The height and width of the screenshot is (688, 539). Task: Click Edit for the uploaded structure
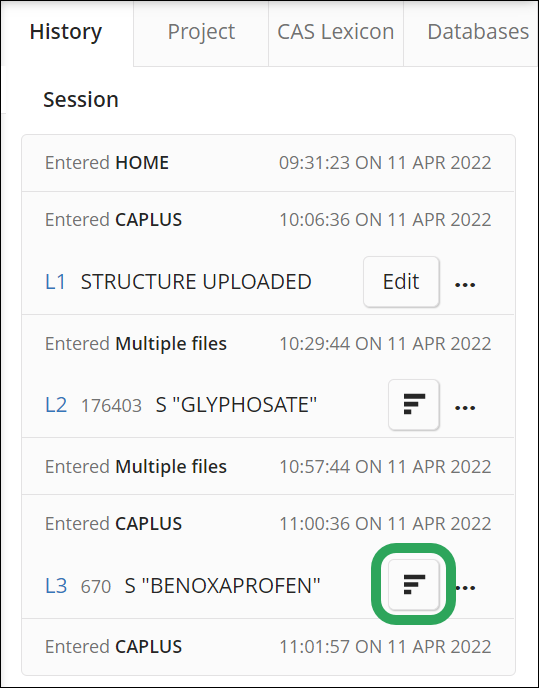tap(401, 282)
